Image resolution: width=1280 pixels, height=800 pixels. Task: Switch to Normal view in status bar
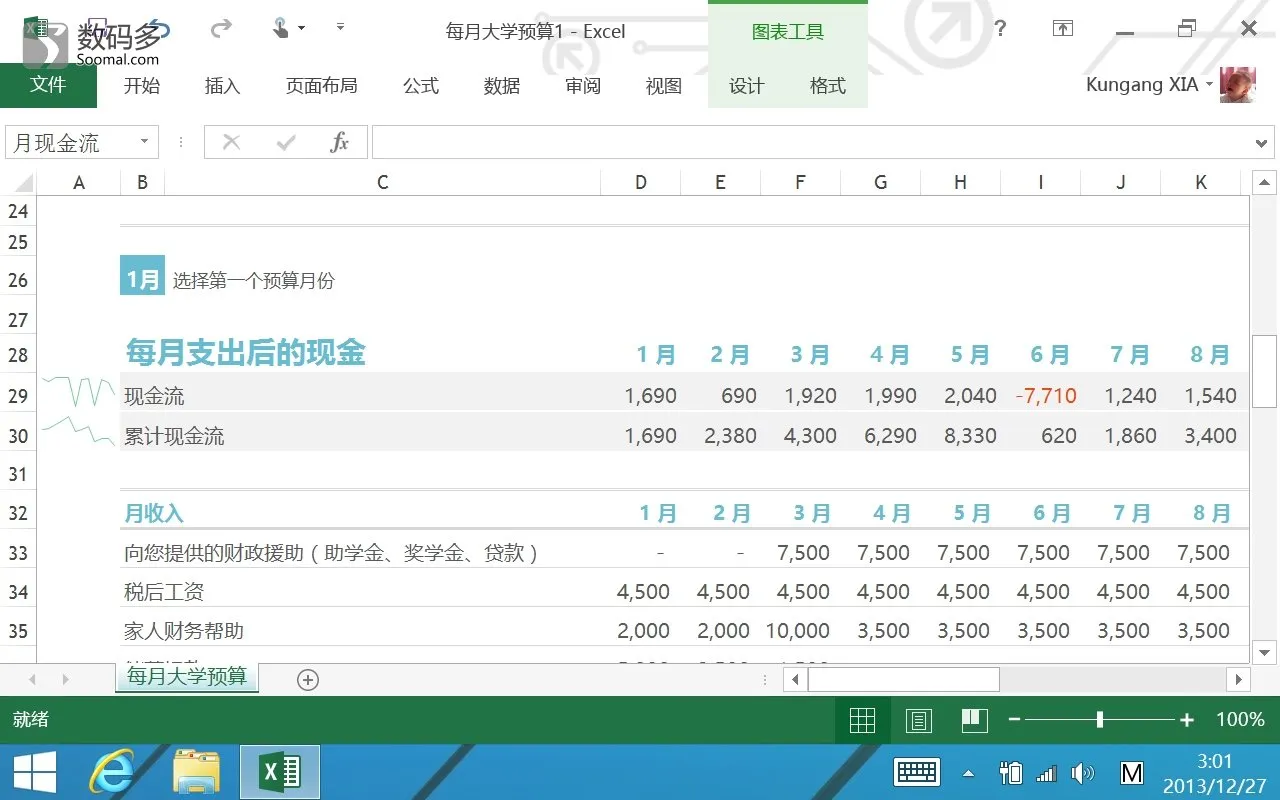[x=862, y=719]
